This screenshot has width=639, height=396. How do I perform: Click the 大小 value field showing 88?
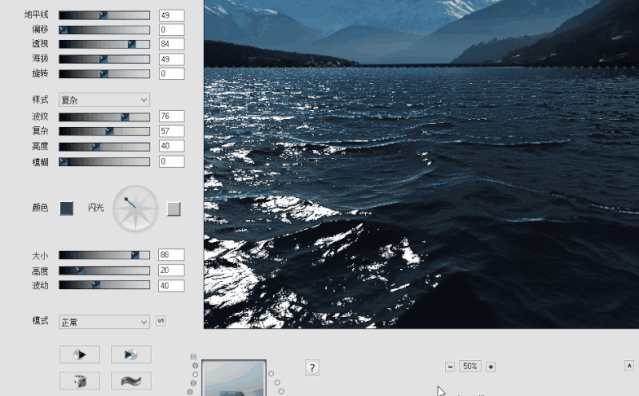click(x=171, y=255)
